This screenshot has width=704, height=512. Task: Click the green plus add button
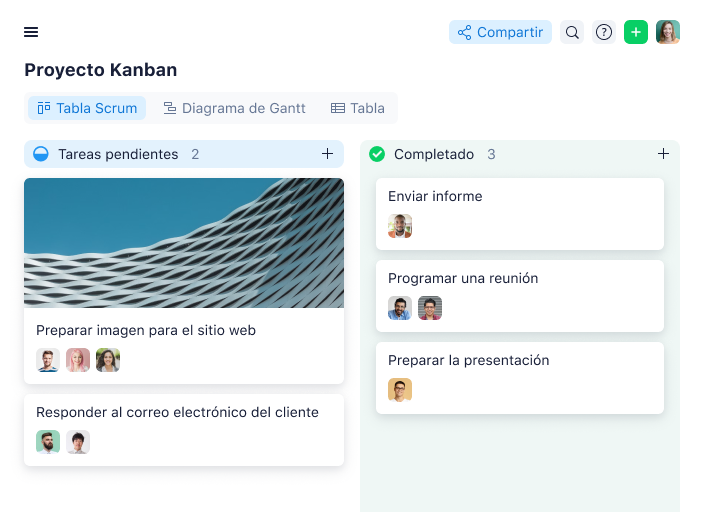pos(636,32)
